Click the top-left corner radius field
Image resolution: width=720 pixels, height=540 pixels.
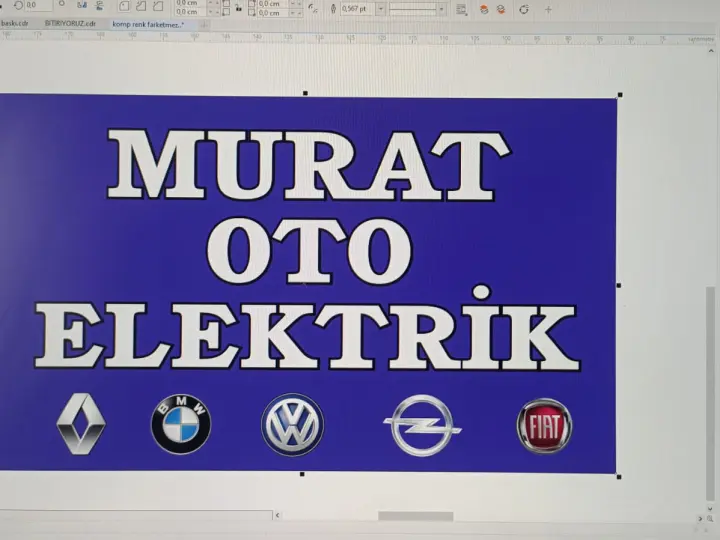[191, 3]
